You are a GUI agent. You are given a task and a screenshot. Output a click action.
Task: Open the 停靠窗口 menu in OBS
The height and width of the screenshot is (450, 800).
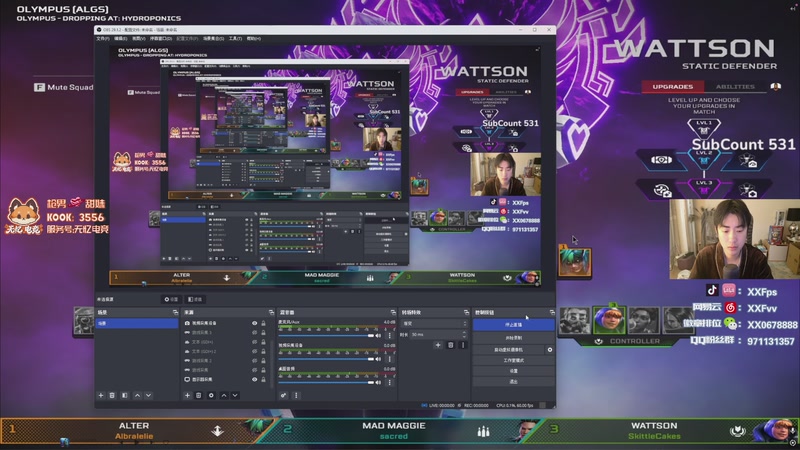coord(161,39)
